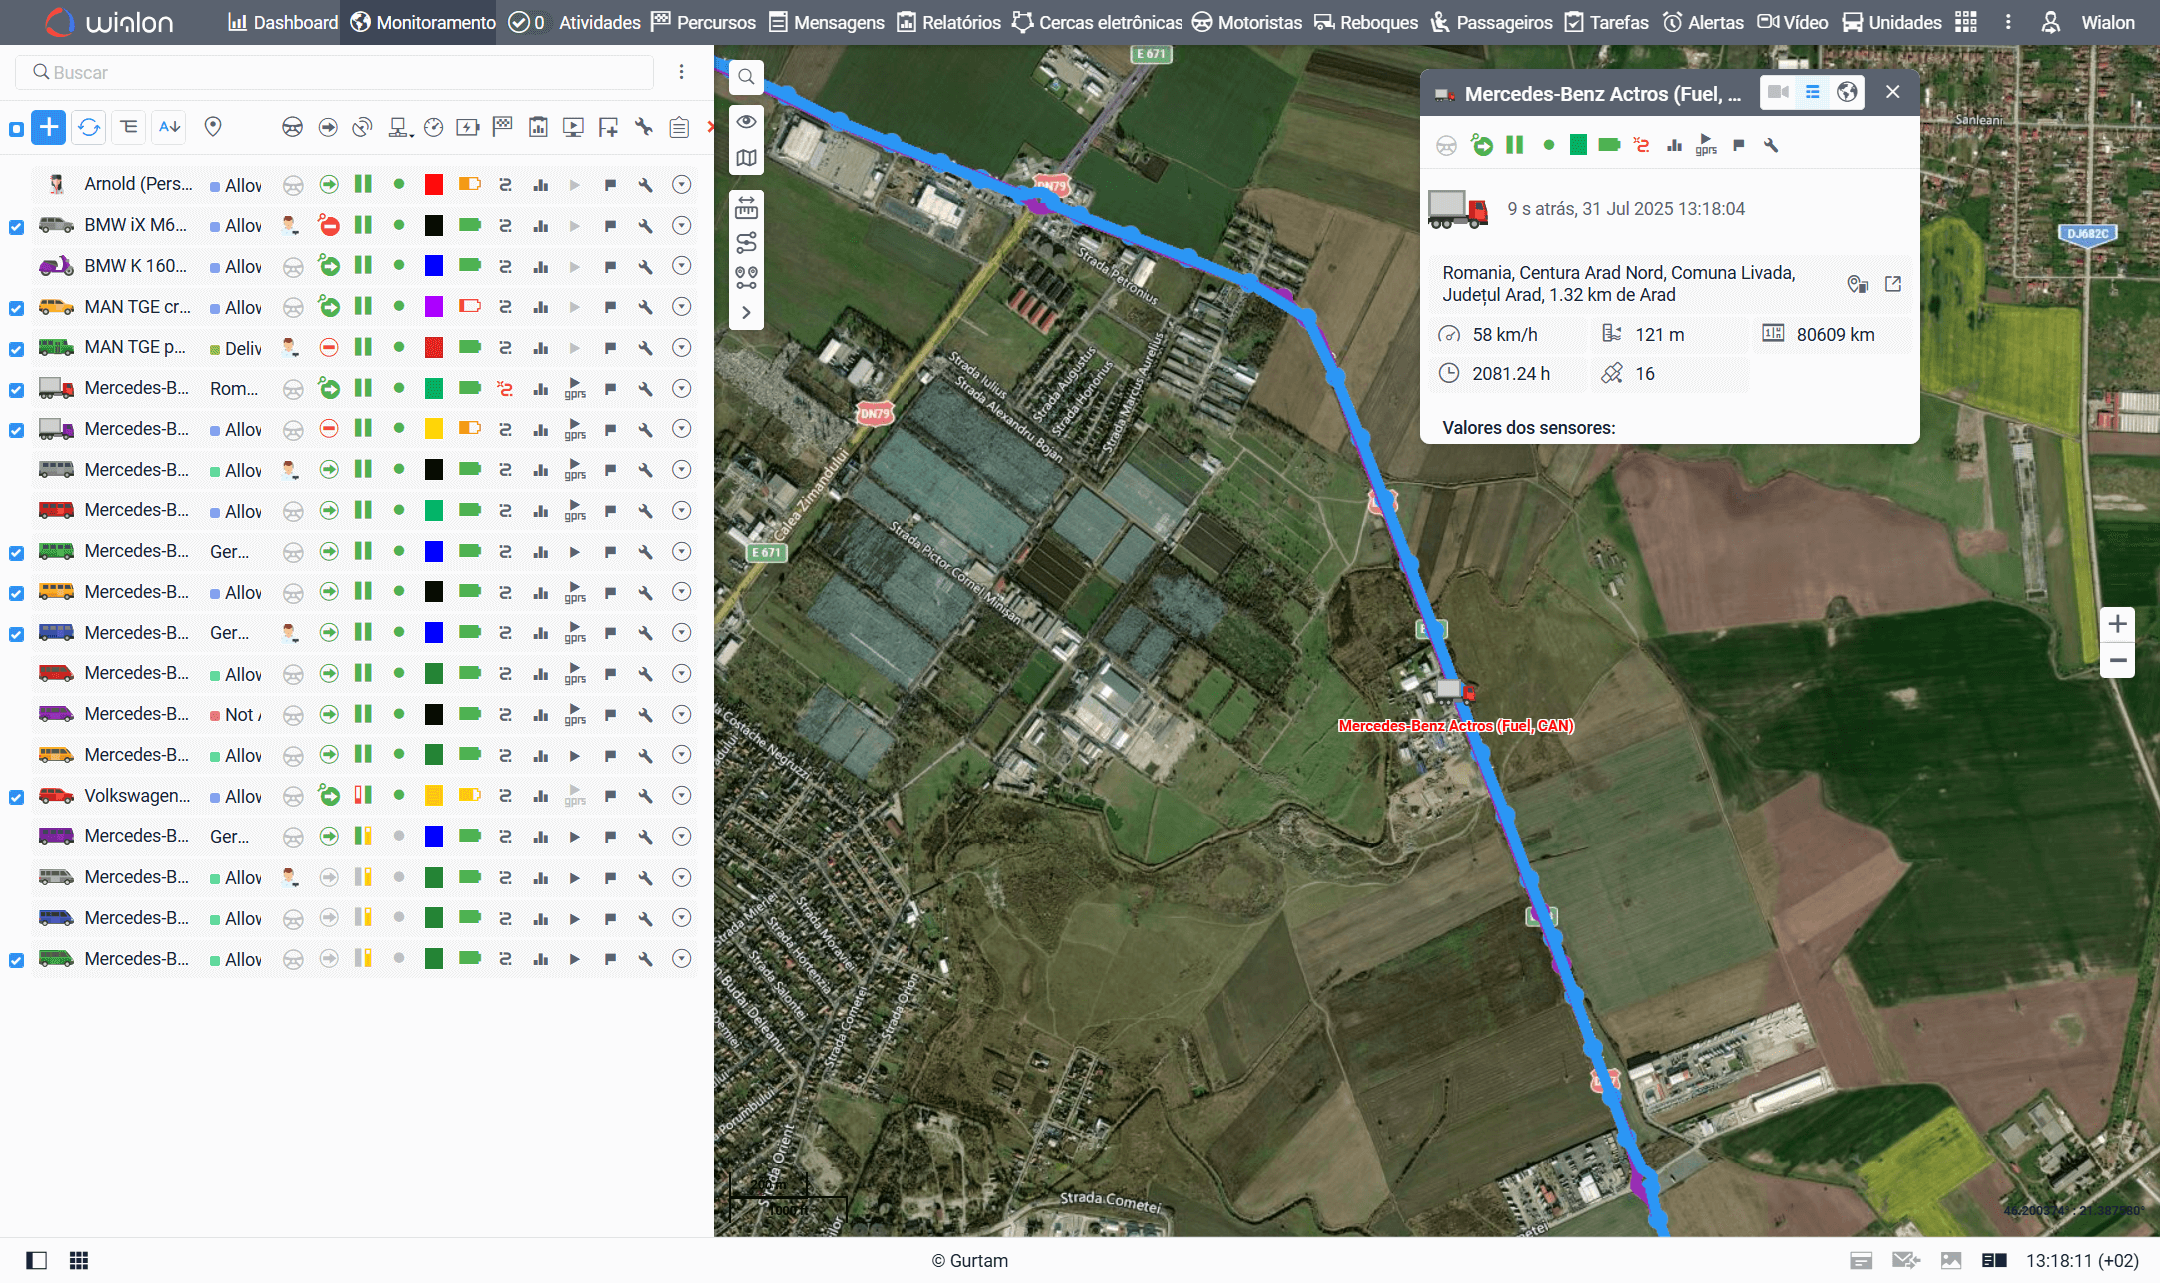Open reports chart icon in BMW iX row
Screen dimensions: 2160x1283
tap(541, 226)
